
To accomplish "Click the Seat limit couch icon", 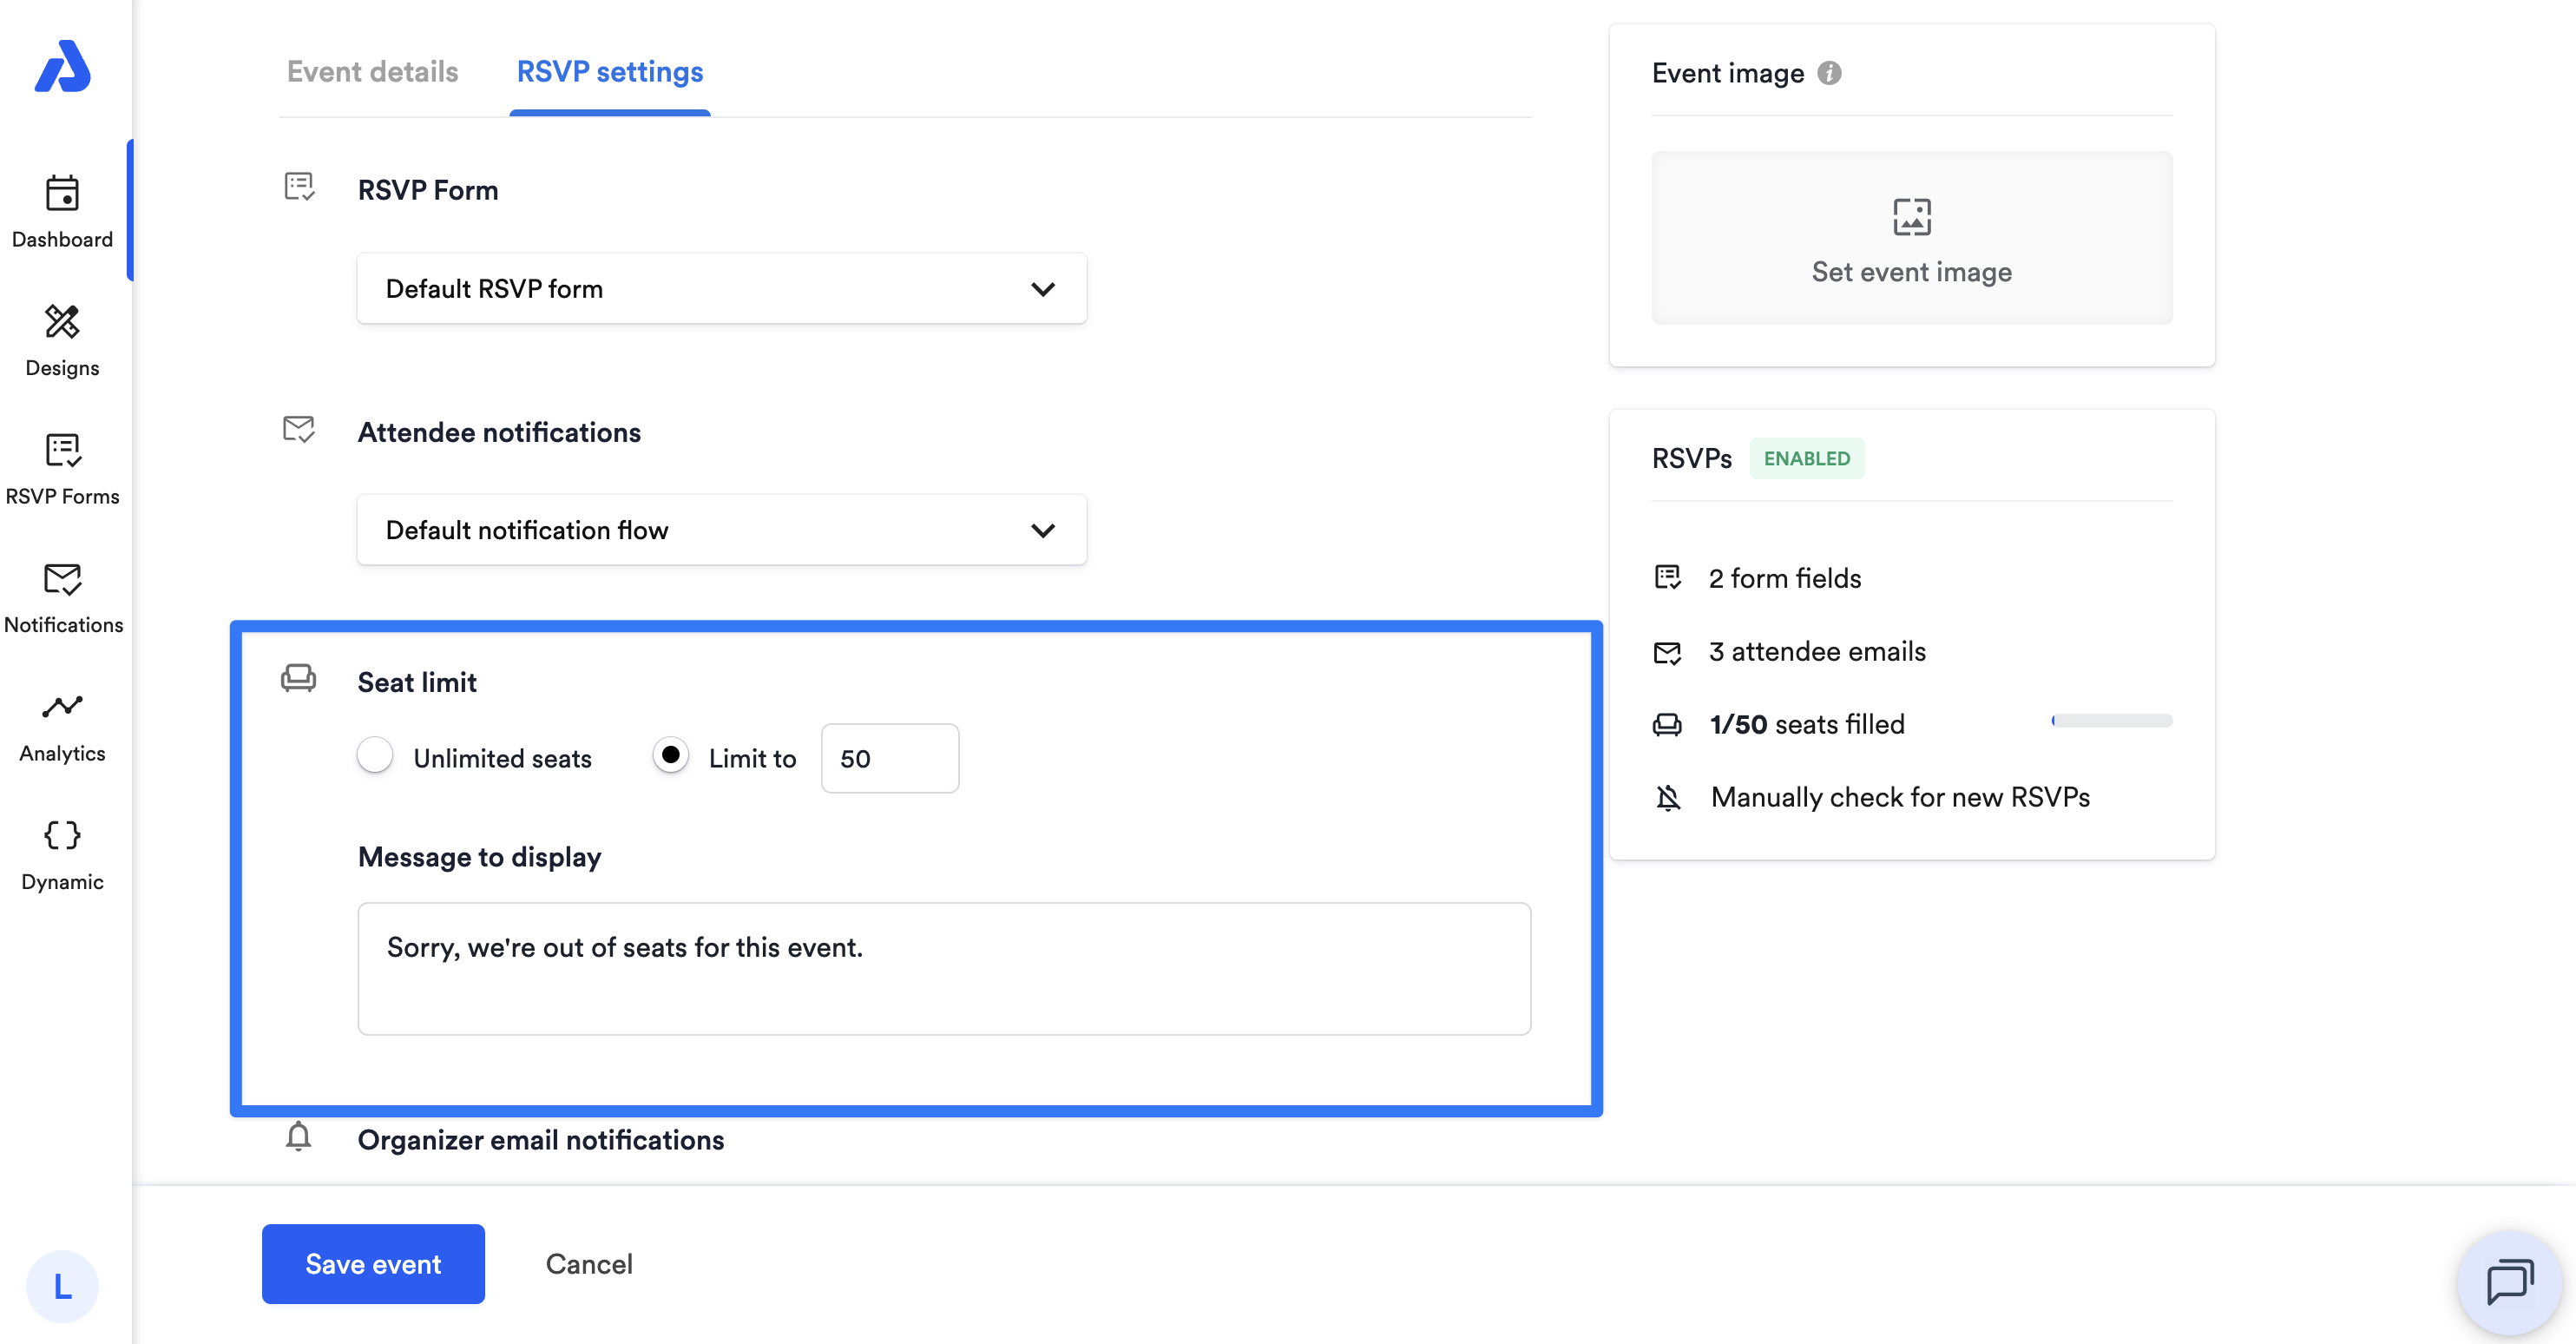I will coord(298,678).
